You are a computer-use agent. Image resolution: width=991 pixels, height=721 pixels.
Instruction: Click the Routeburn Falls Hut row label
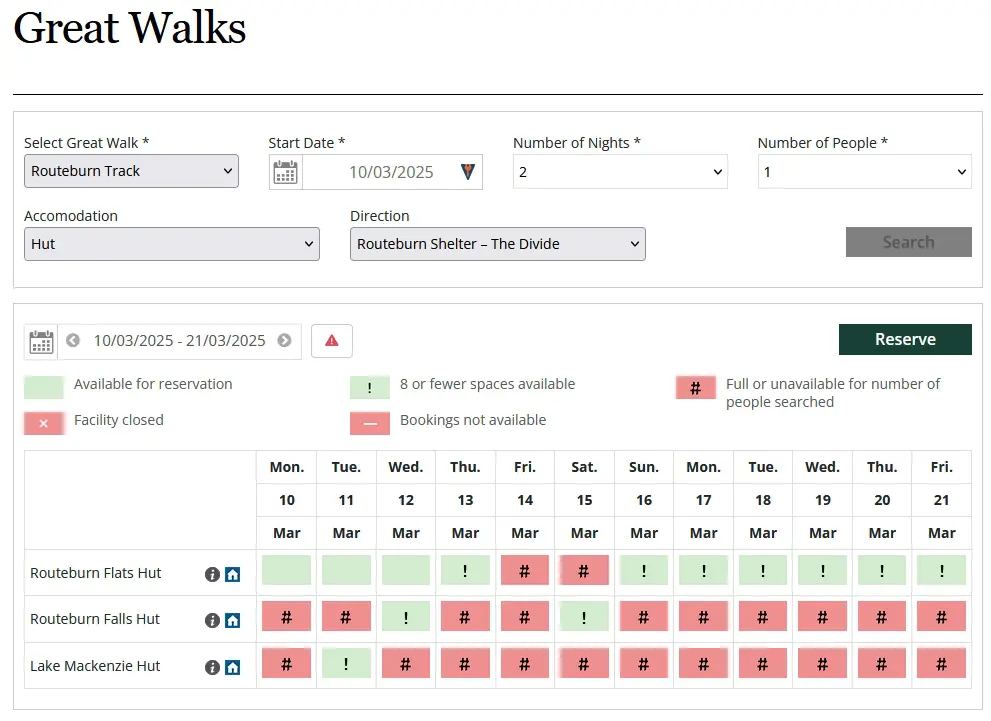[95, 619]
